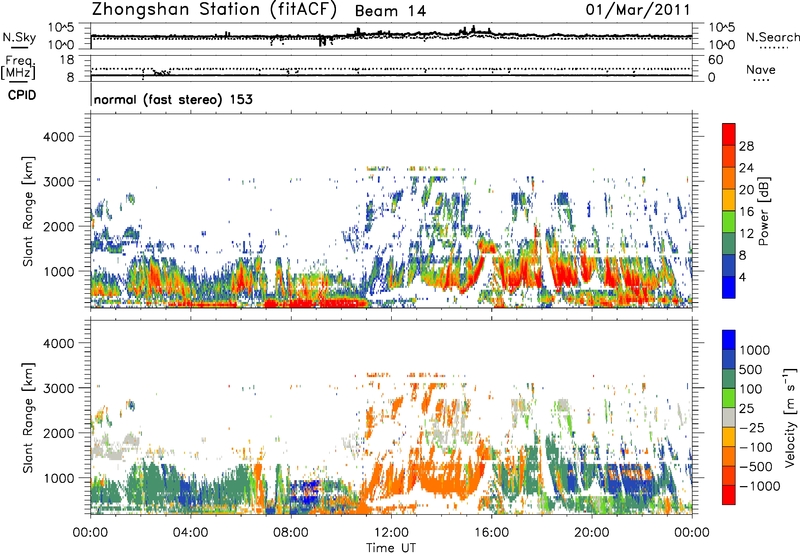Click the blue top segment of the Velocity colorbar
The image size is (800, 554).
tap(729, 340)
